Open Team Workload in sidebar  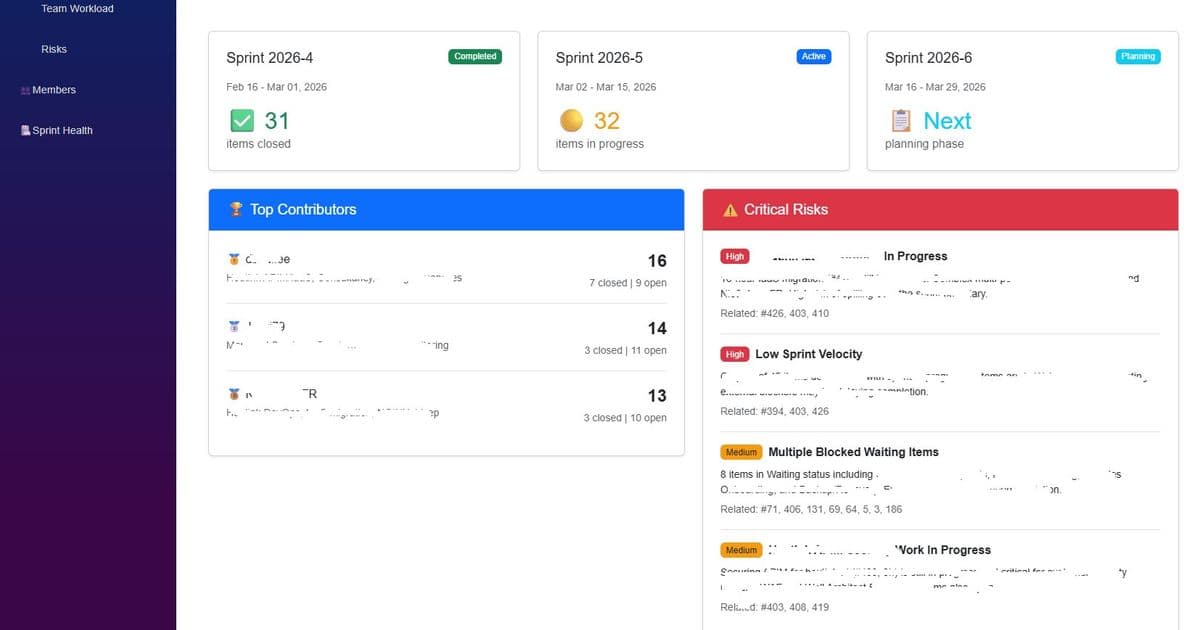click(x=77, y=9)
